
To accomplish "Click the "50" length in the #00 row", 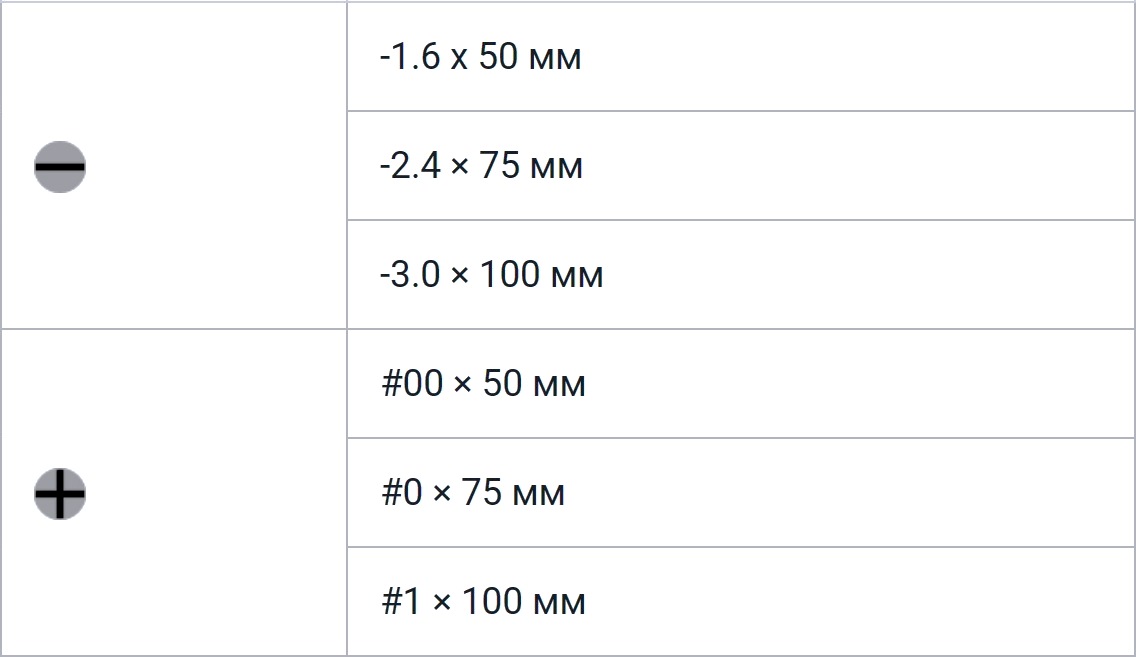I will [x=504, y=384].
